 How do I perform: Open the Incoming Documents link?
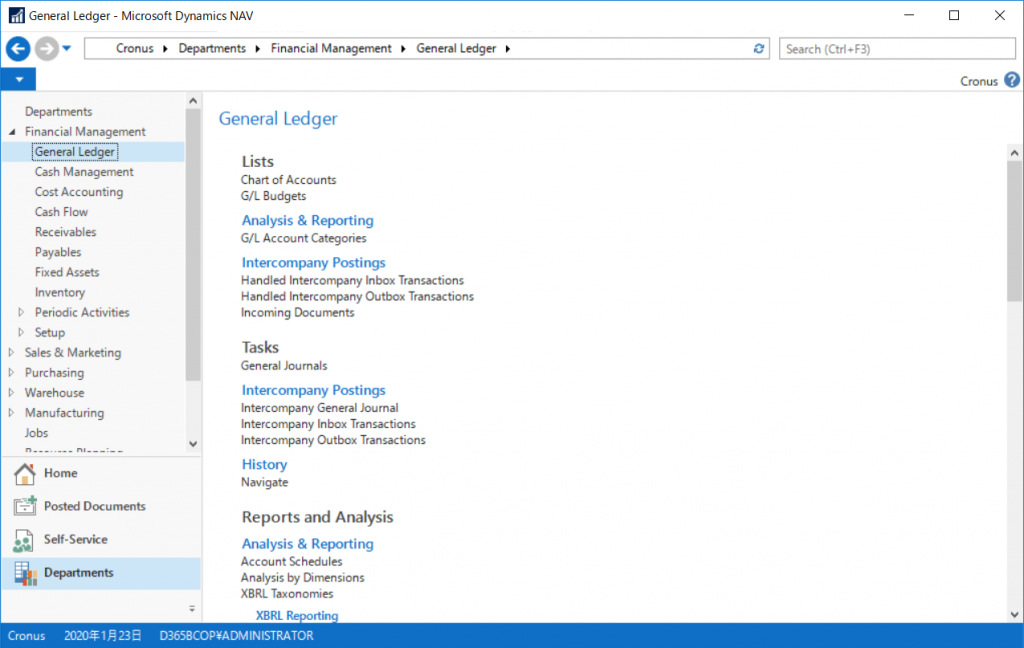[298, 313]
